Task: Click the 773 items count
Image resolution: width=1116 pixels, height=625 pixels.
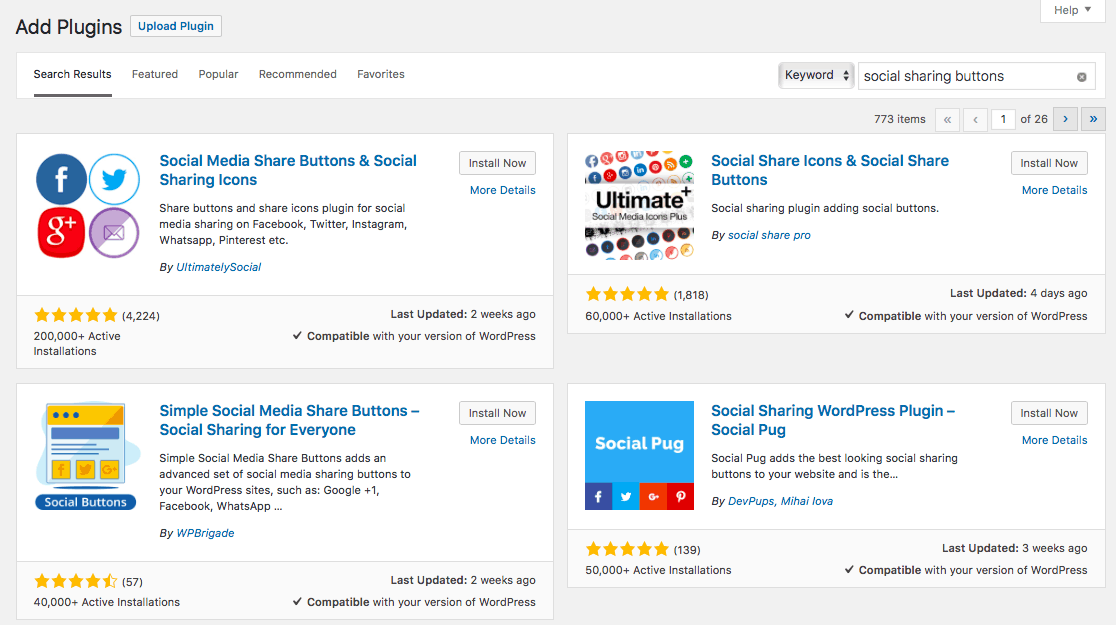Action: [900, 120]
